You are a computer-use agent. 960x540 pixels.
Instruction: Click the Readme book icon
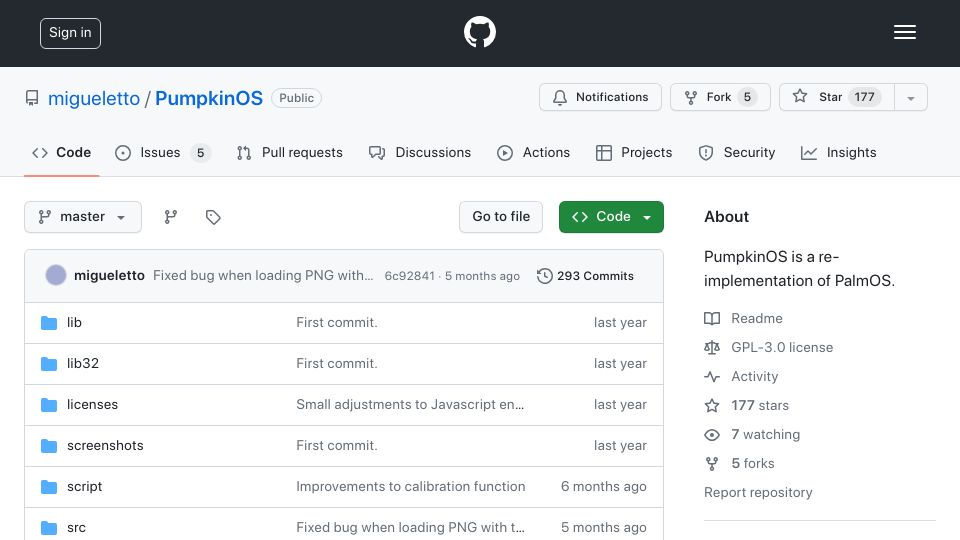(x=711, y=318)
